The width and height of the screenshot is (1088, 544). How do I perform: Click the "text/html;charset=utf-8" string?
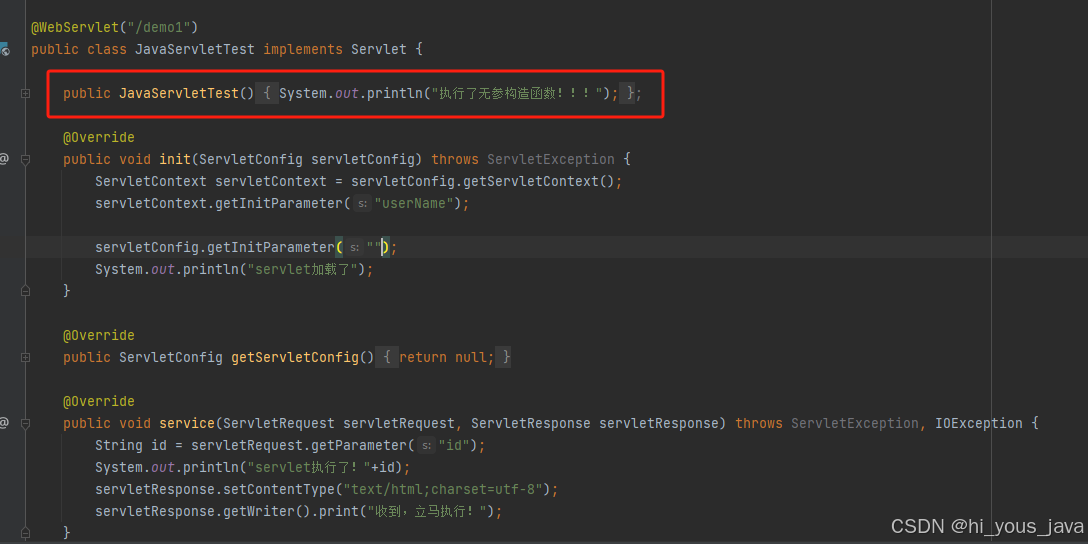pyautogui.click(x=443, y=490)
